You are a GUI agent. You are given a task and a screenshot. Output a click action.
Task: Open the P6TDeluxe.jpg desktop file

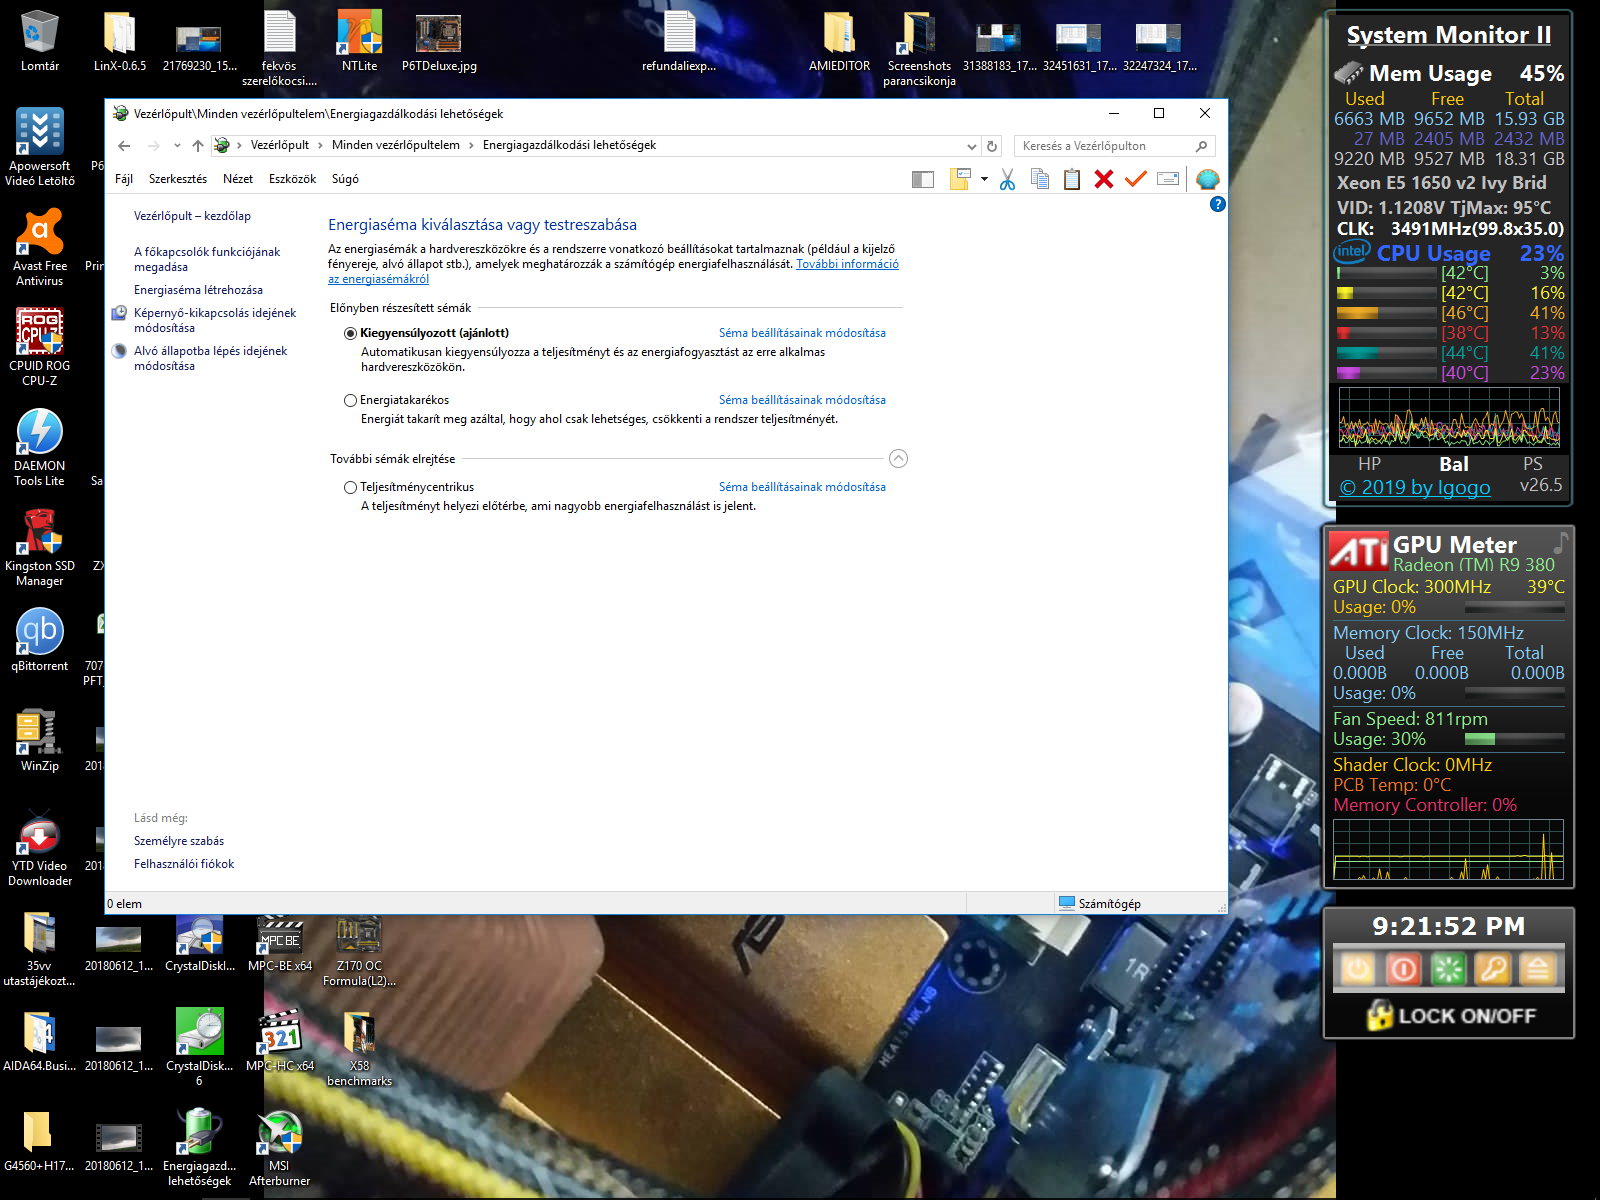(x=439, y=40)
